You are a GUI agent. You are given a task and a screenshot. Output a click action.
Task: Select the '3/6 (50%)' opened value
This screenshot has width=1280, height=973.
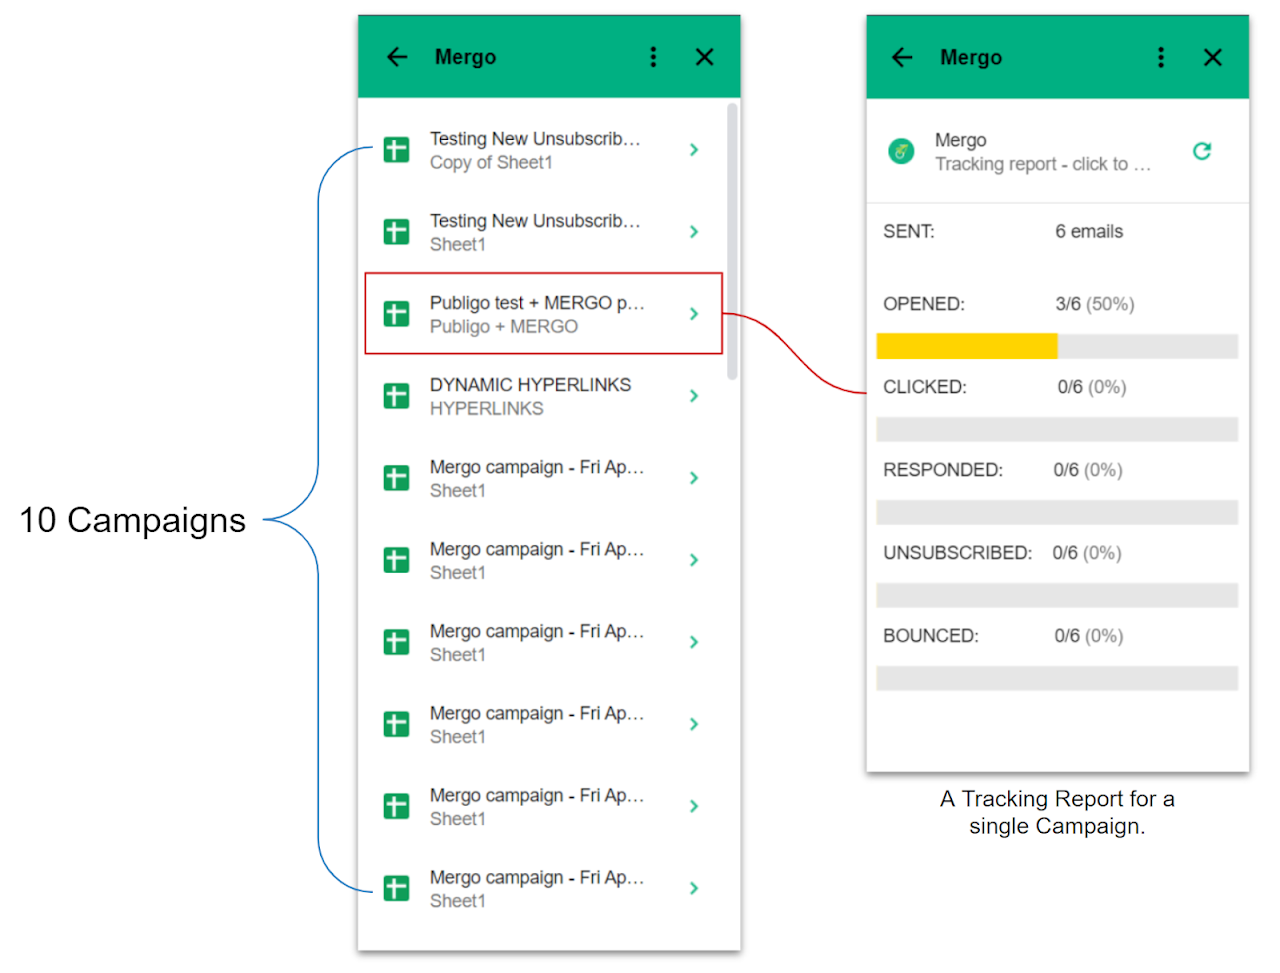[1095, 304]
